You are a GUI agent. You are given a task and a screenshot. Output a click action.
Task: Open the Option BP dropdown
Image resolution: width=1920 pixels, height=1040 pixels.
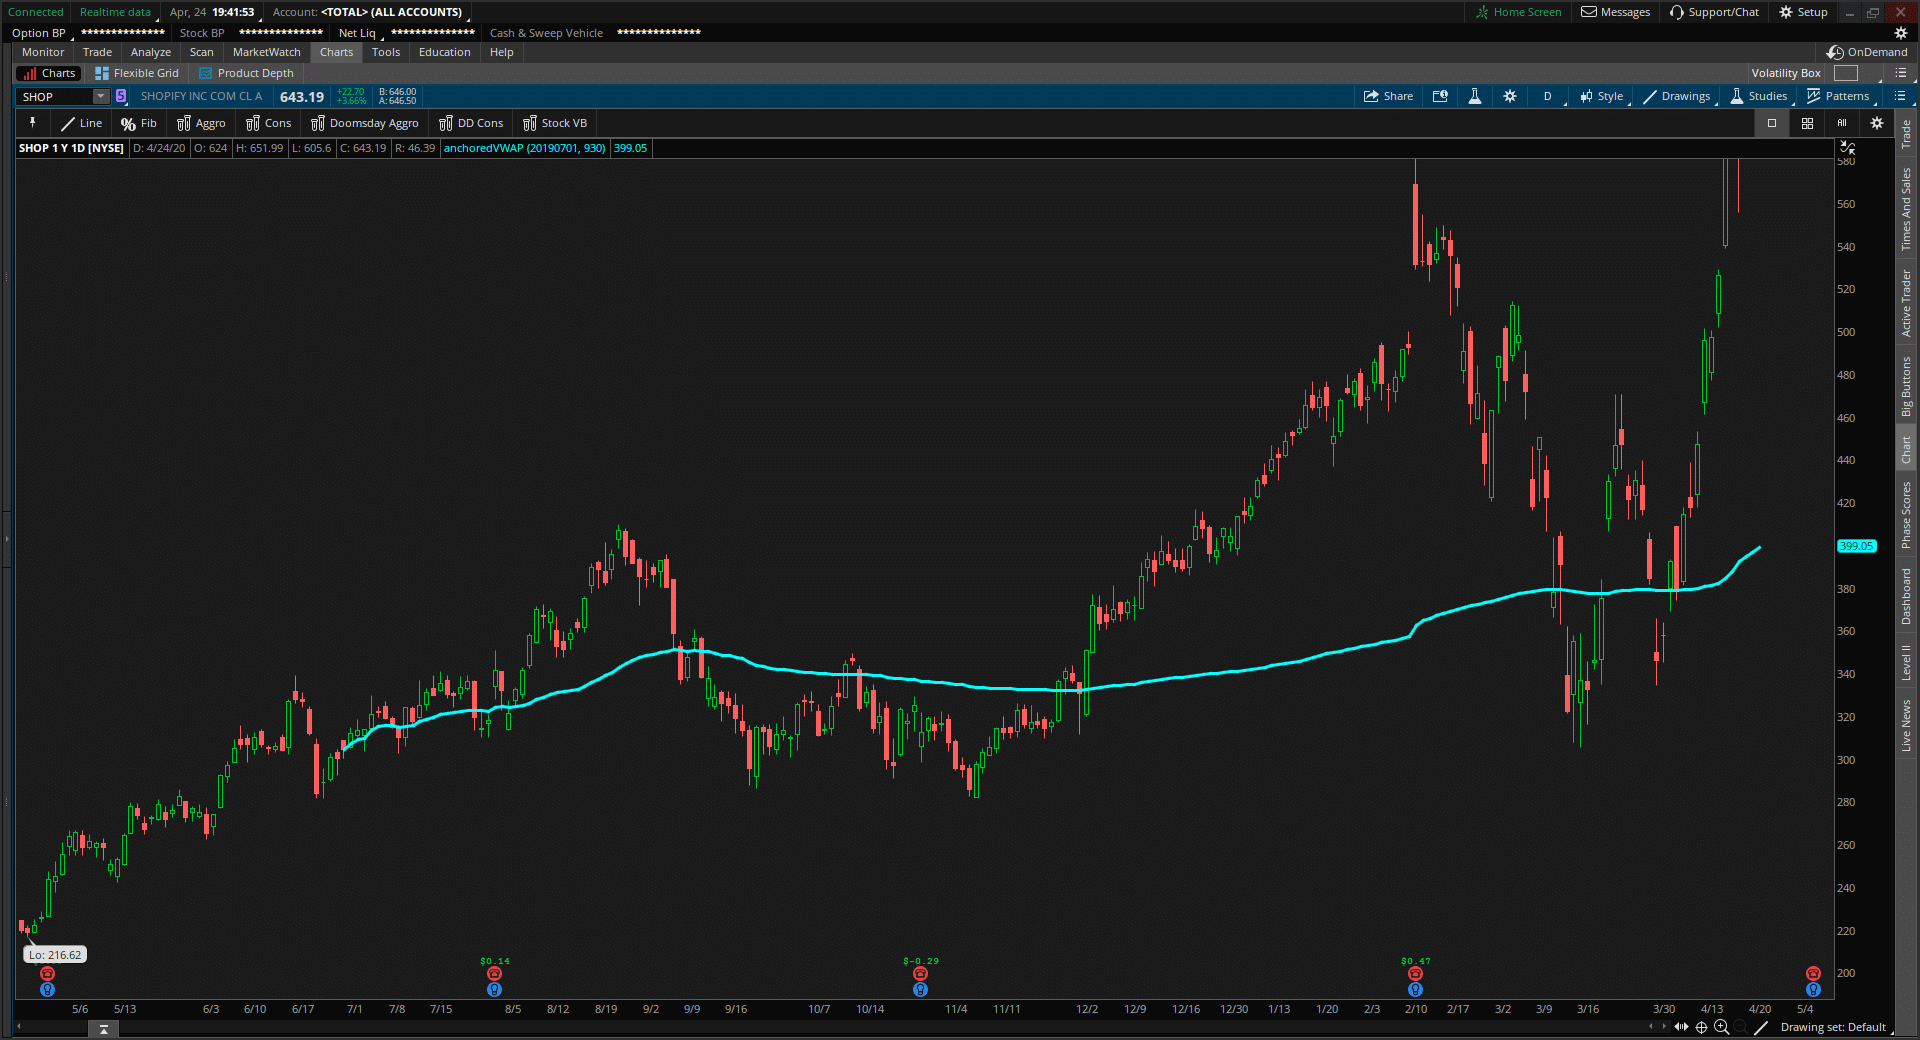(40, 33)
